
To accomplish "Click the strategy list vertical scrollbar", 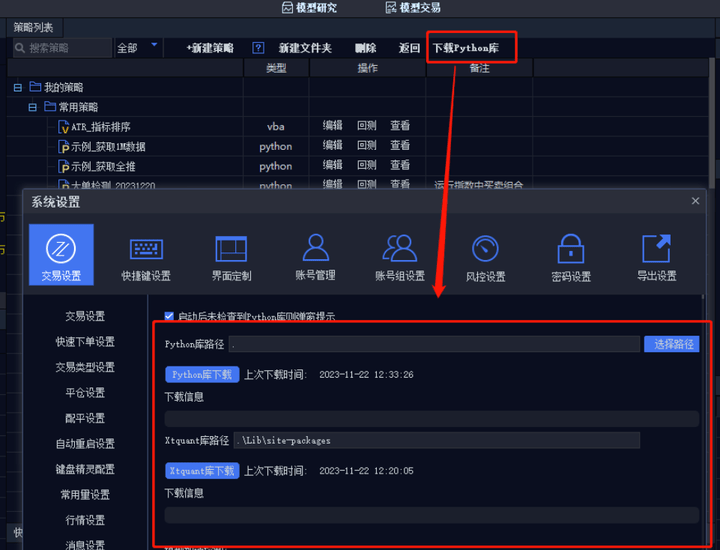I will (712, 122).
